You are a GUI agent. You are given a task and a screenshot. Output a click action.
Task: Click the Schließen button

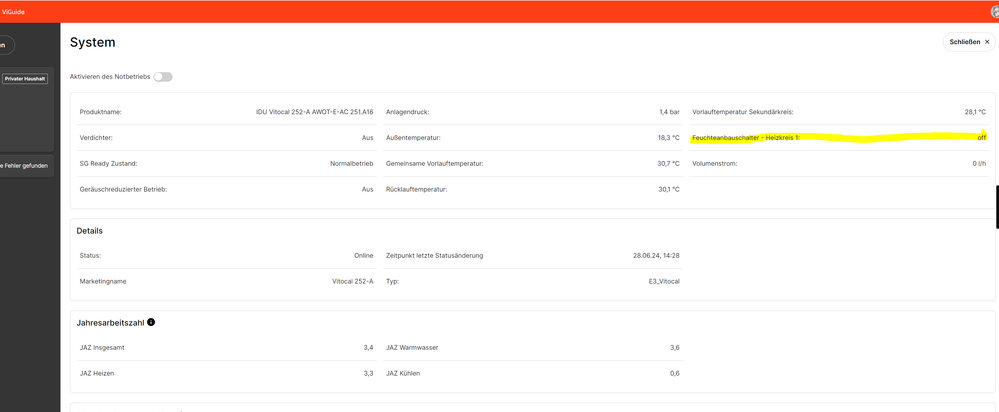(x=969, y=42)
